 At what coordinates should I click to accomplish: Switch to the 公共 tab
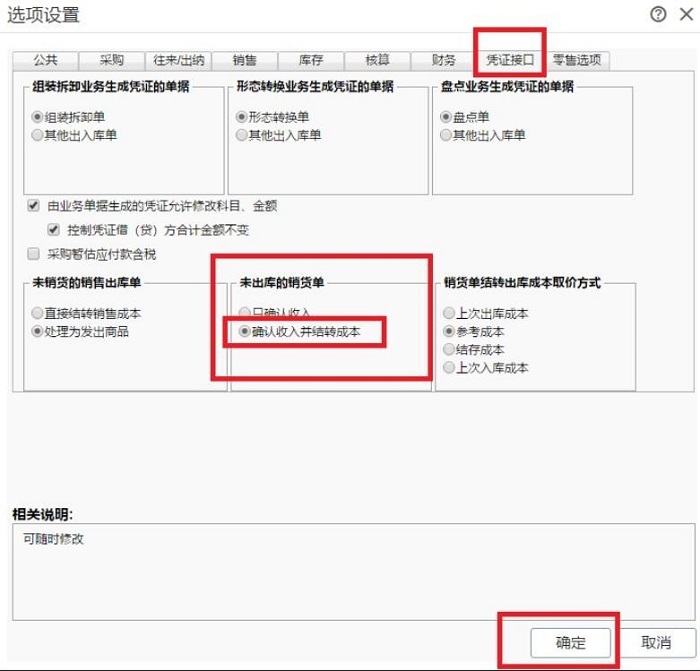[46, 60]
